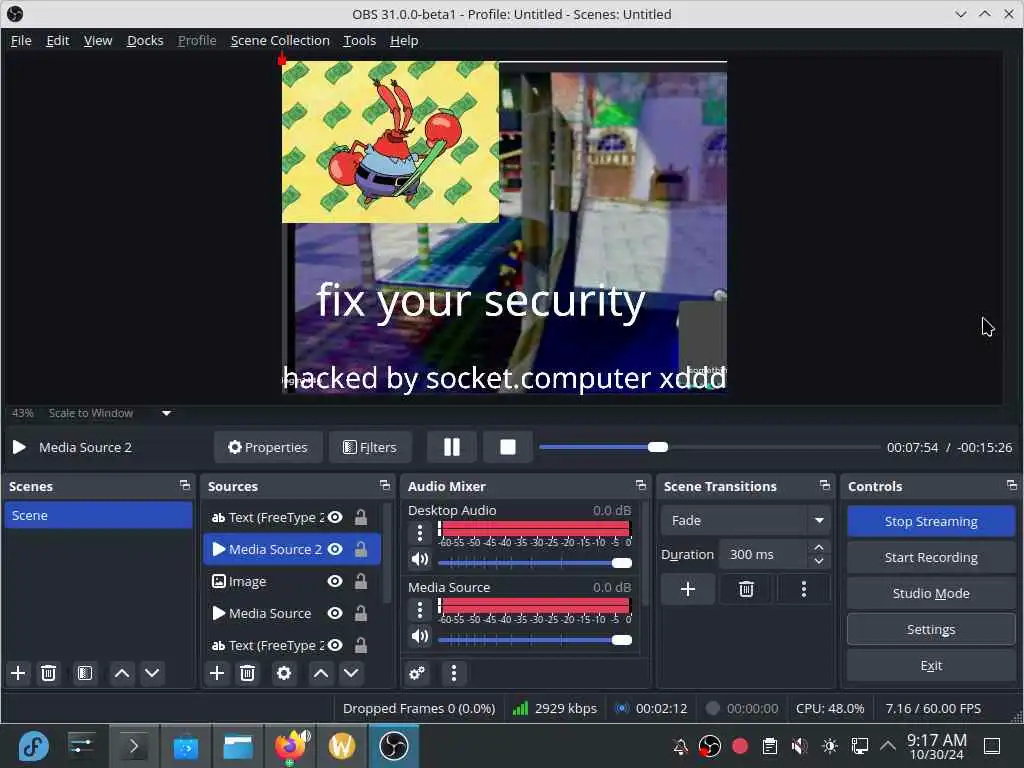Screen dimensions: 1024x768
Task: Decrease transition duration with down arrow
Action: (x=819, y=562)
